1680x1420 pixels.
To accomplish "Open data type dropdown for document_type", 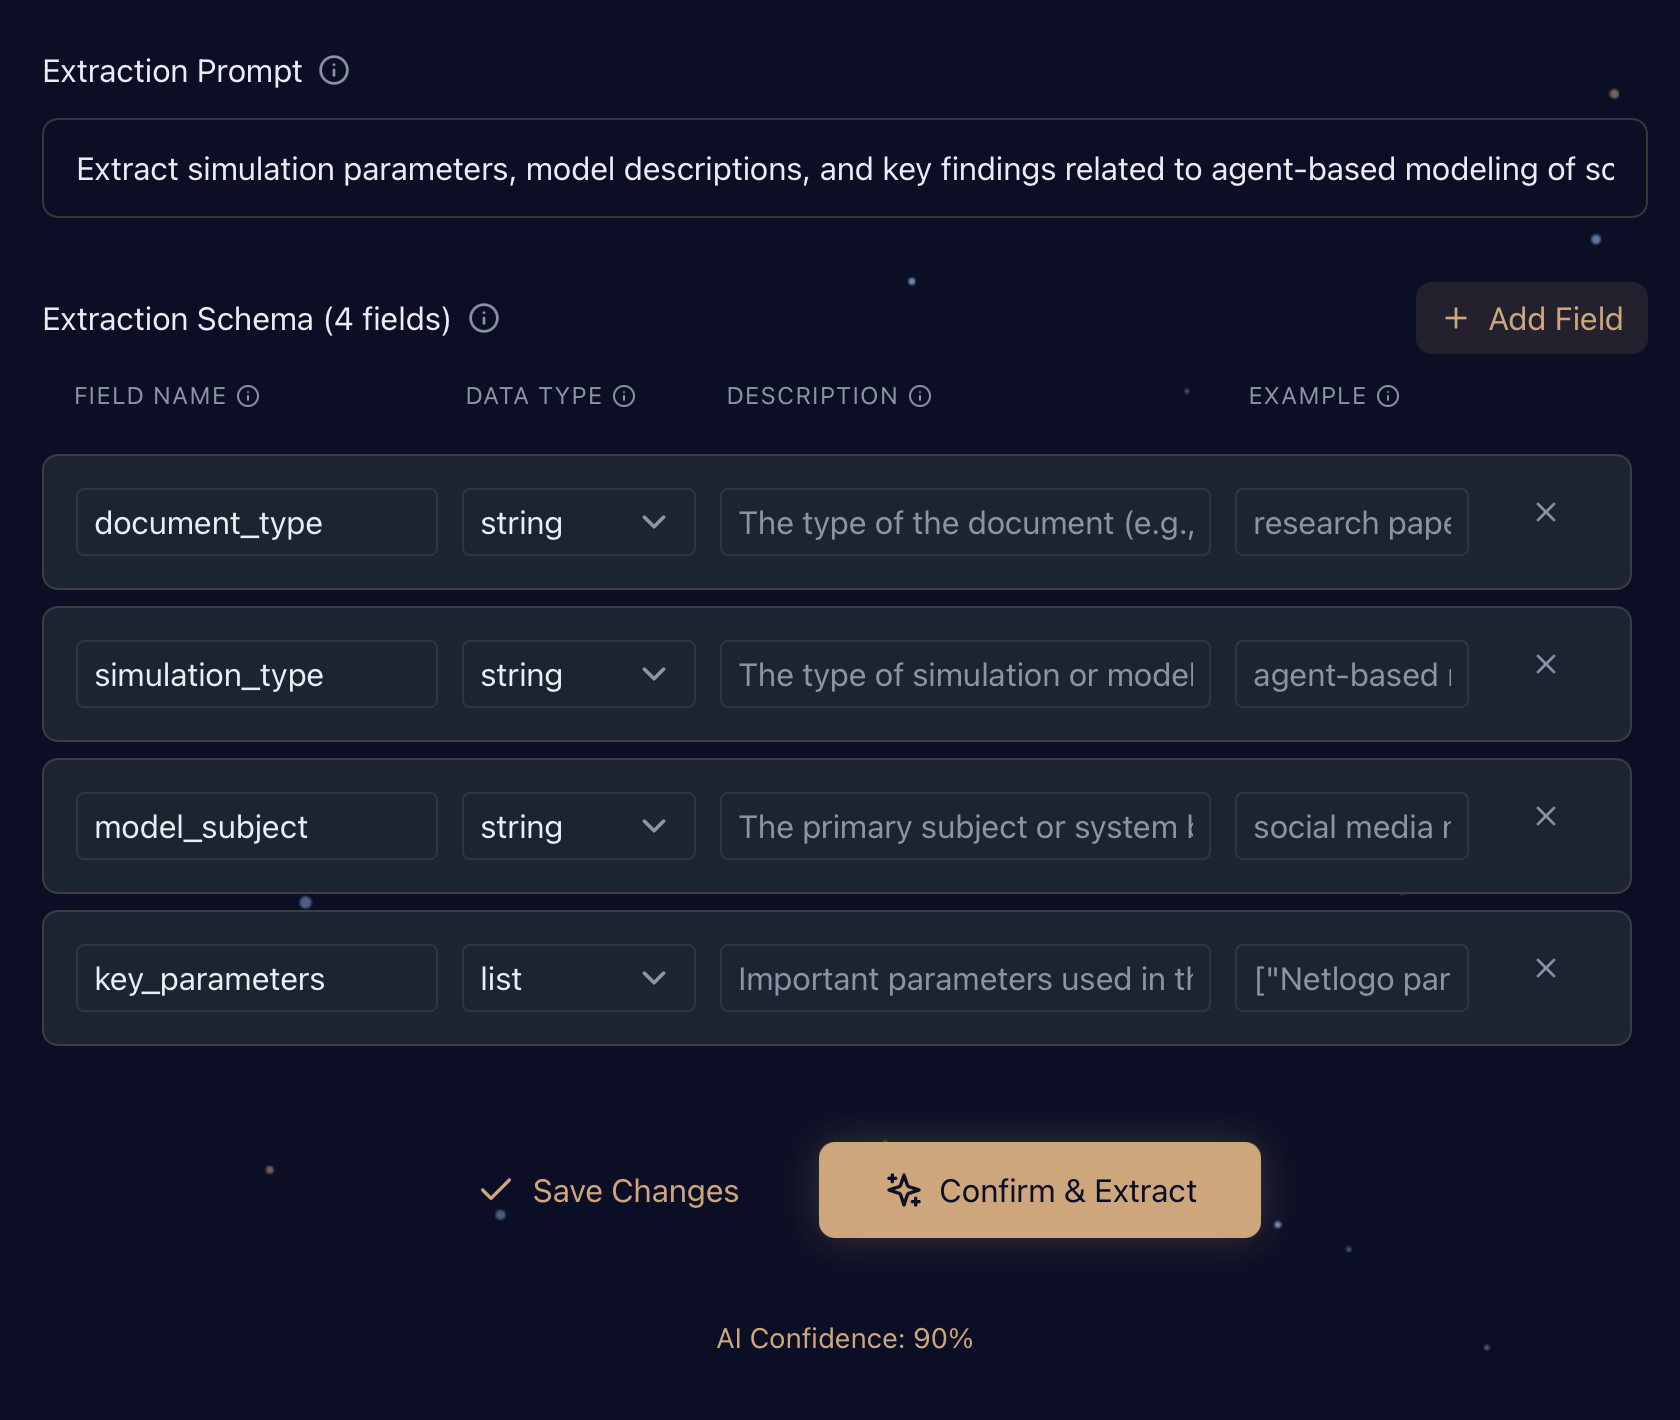I will (578, 523).
